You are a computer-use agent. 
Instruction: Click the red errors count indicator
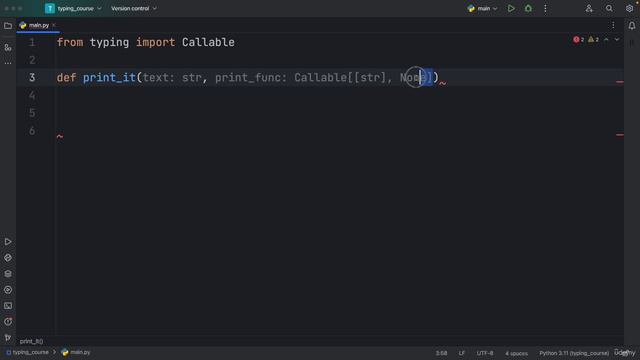tap(578, 40)
